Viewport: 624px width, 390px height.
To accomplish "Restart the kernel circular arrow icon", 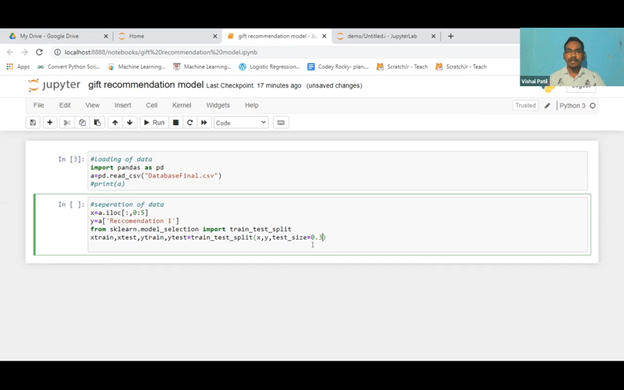I will point(190,123).
